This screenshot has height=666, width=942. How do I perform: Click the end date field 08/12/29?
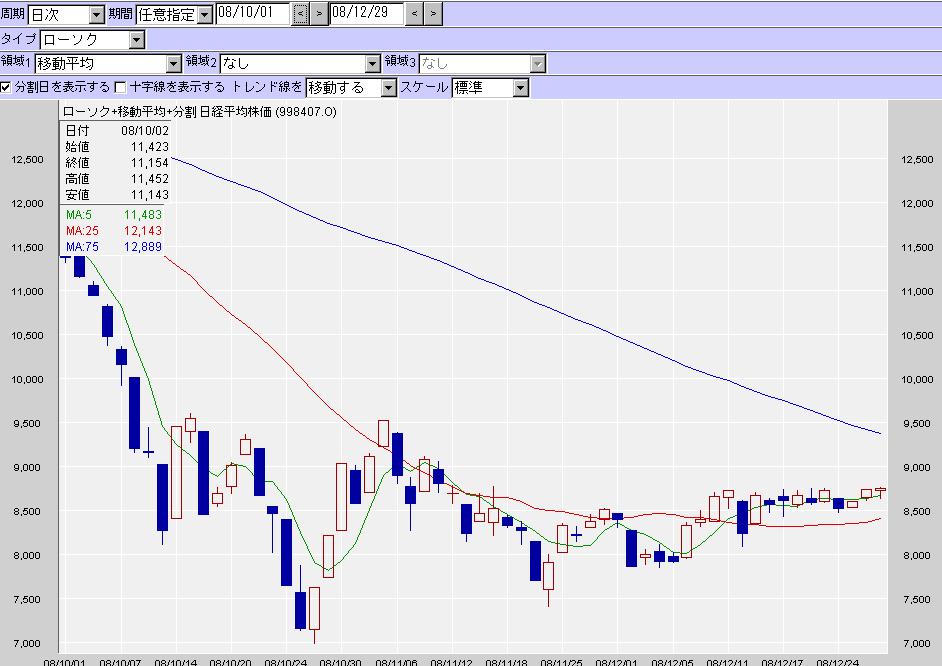(365, 14)
